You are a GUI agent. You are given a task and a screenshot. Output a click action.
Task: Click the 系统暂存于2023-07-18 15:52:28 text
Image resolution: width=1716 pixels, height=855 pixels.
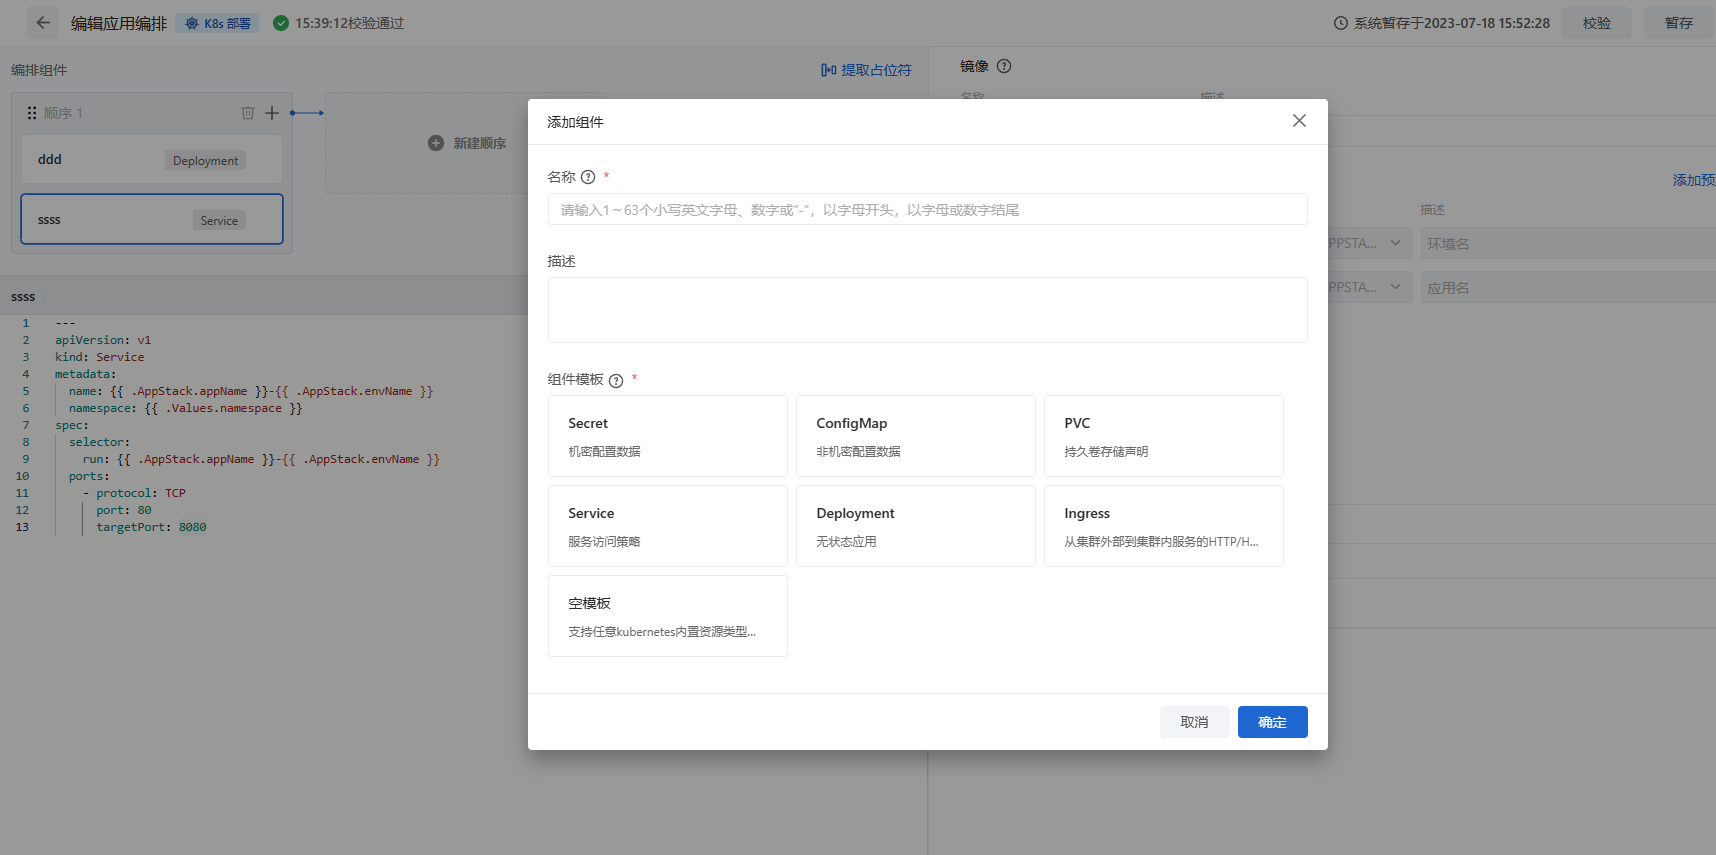tap(1452, 23)
